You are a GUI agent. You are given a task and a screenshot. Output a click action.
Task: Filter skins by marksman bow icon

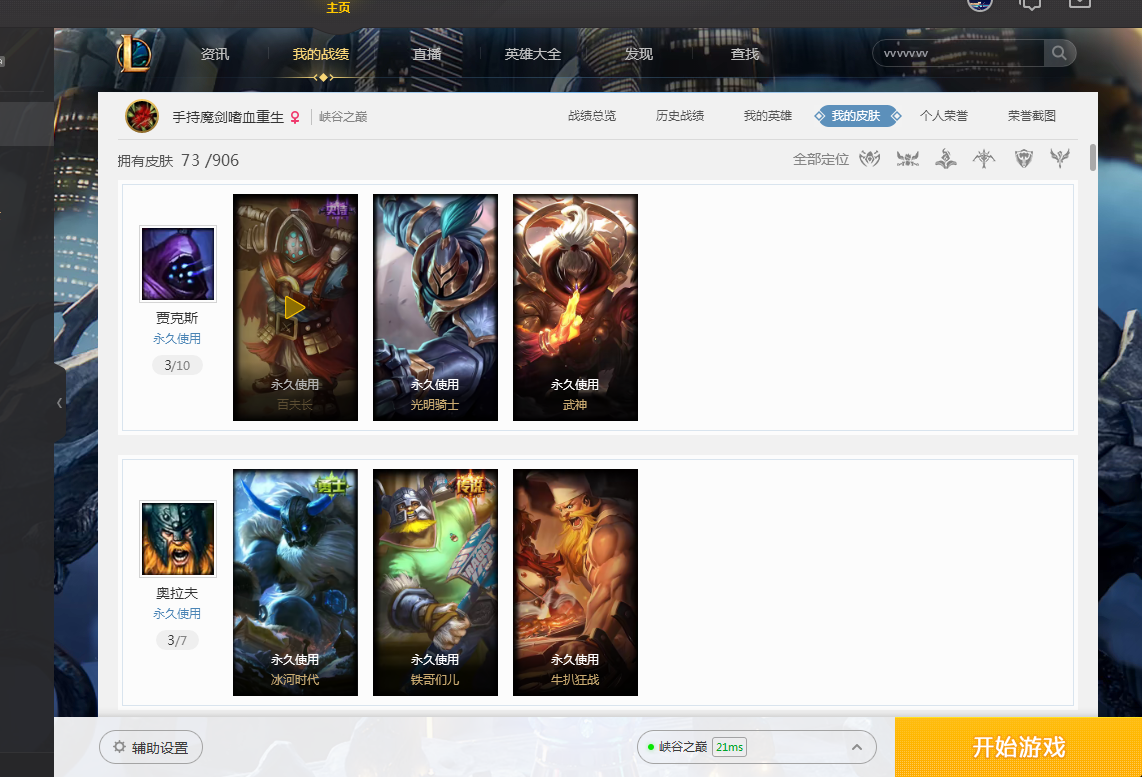(x=984, y=158)
